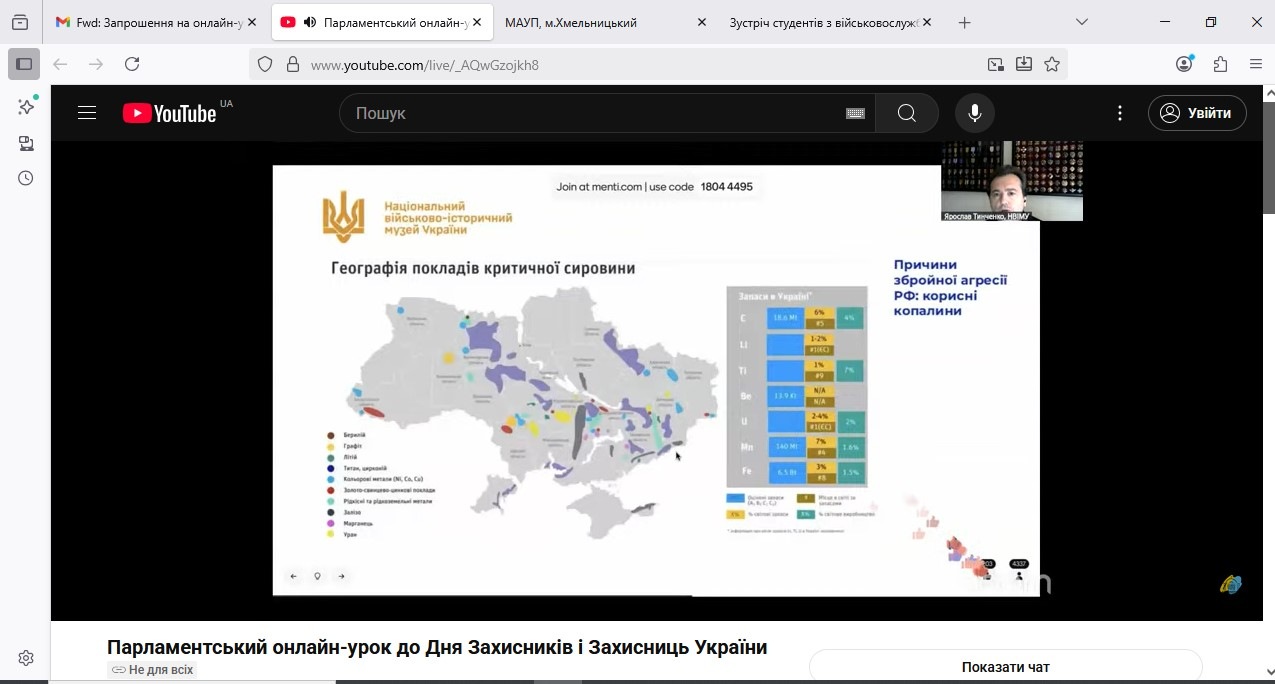The height and width of the screenshot is (684, 1275).
Task: Open the Firefox application menu
Action: tap(1256, 64)
